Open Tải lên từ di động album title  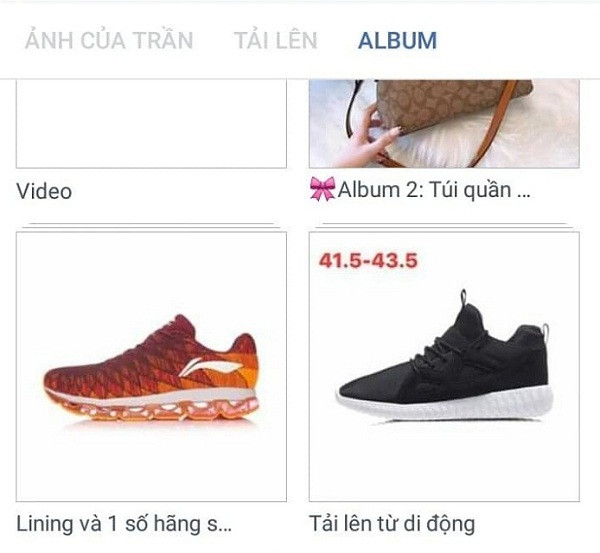pos(392,525)
